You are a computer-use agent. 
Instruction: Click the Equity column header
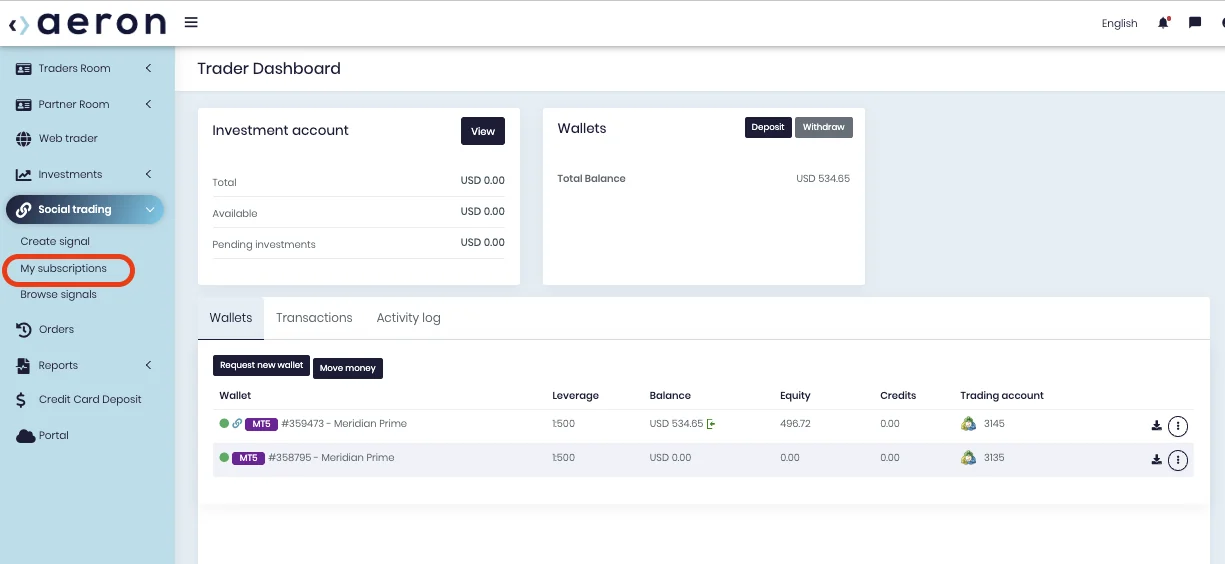click(795, 396)
